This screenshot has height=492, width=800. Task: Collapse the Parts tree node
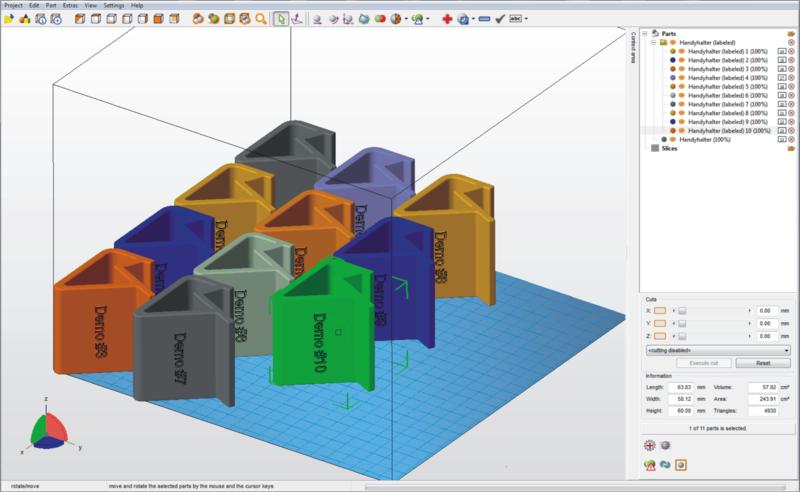pos(645,33)
